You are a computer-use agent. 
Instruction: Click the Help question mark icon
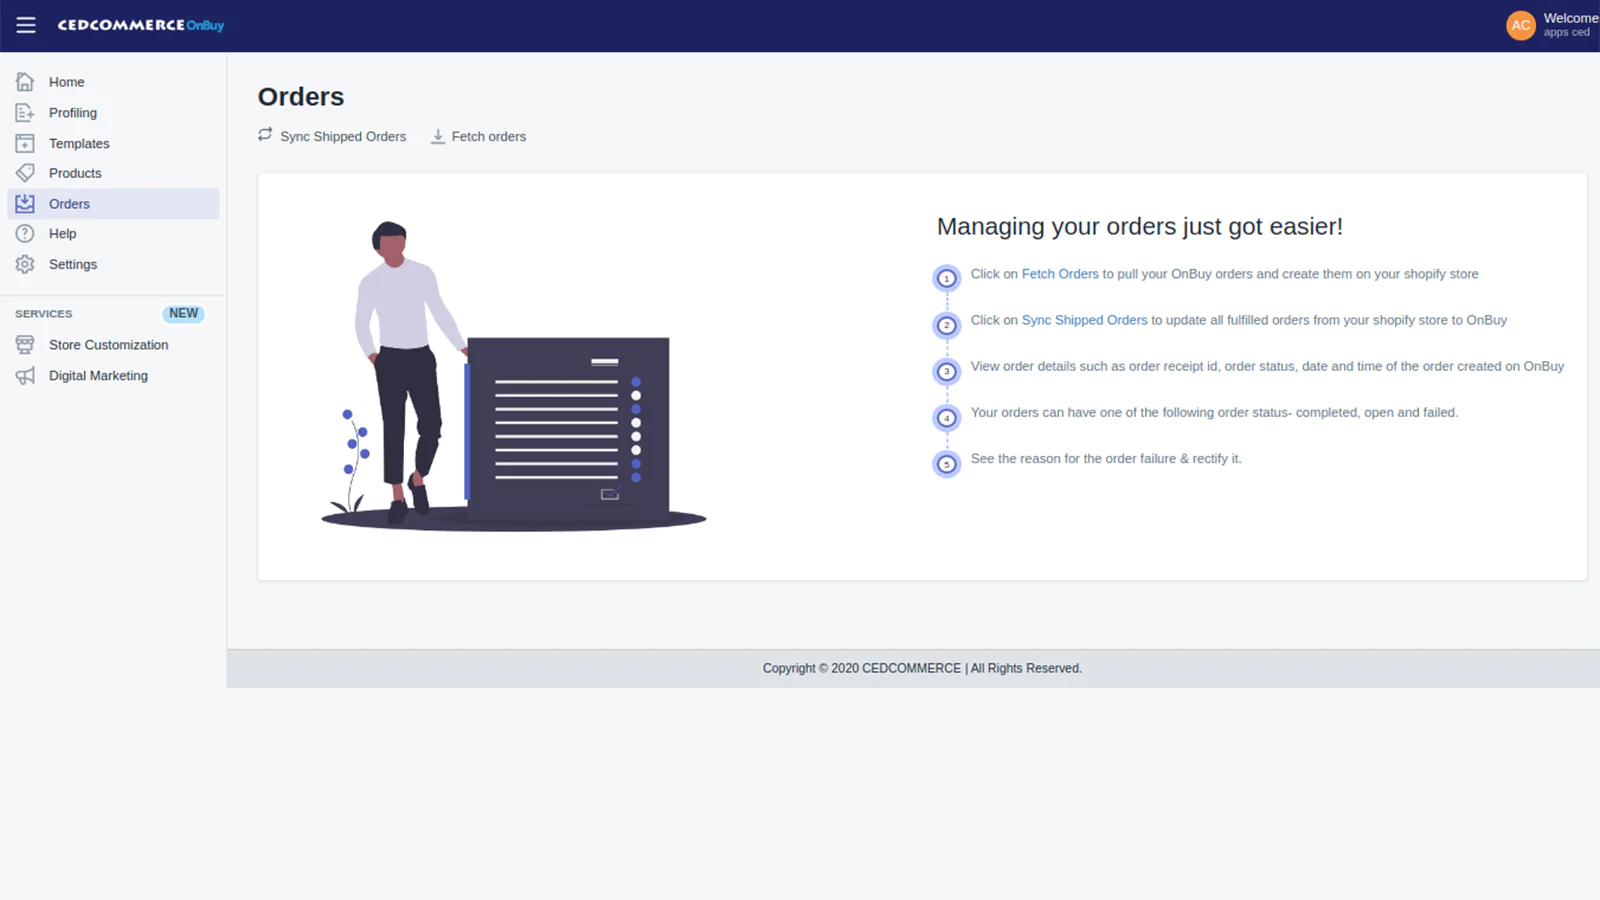pos(25,233)
